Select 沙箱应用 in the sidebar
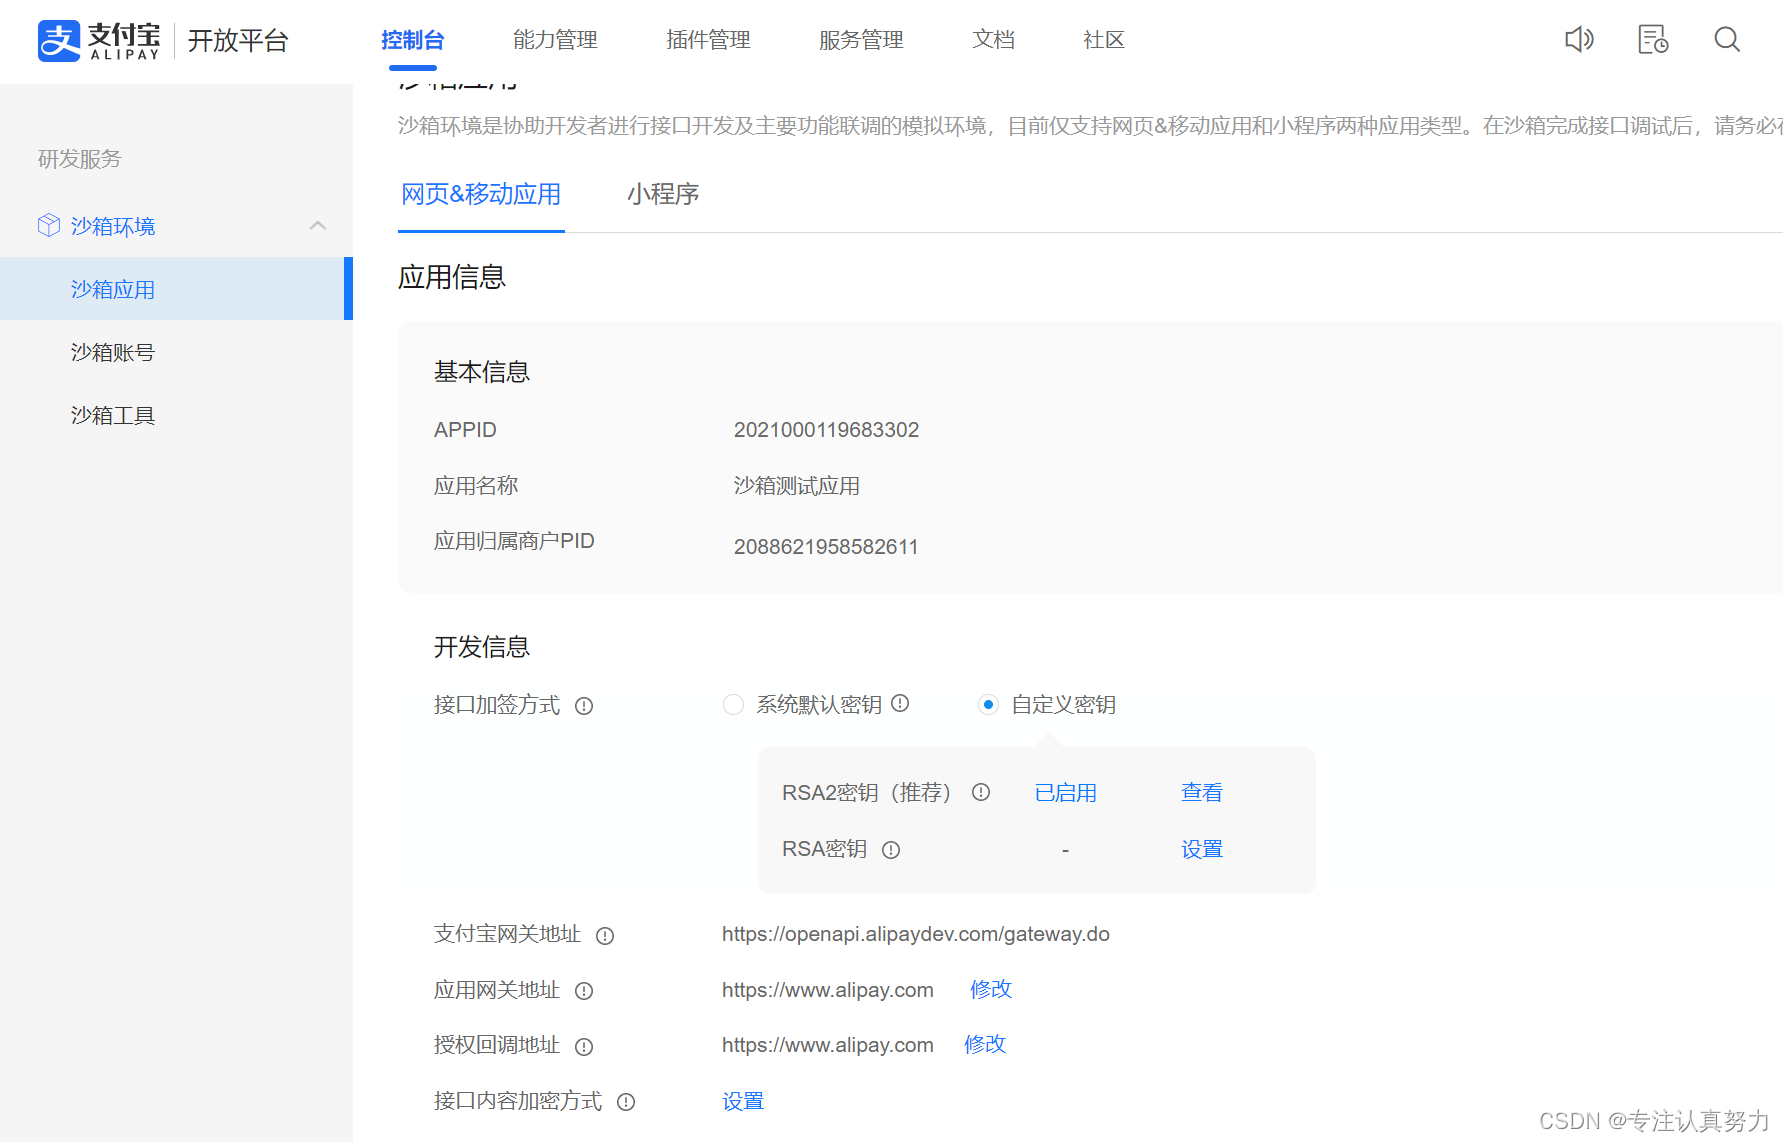The width and height of the screenshot is (1783, 1142). pyautogui.click(x=174, y=289)
